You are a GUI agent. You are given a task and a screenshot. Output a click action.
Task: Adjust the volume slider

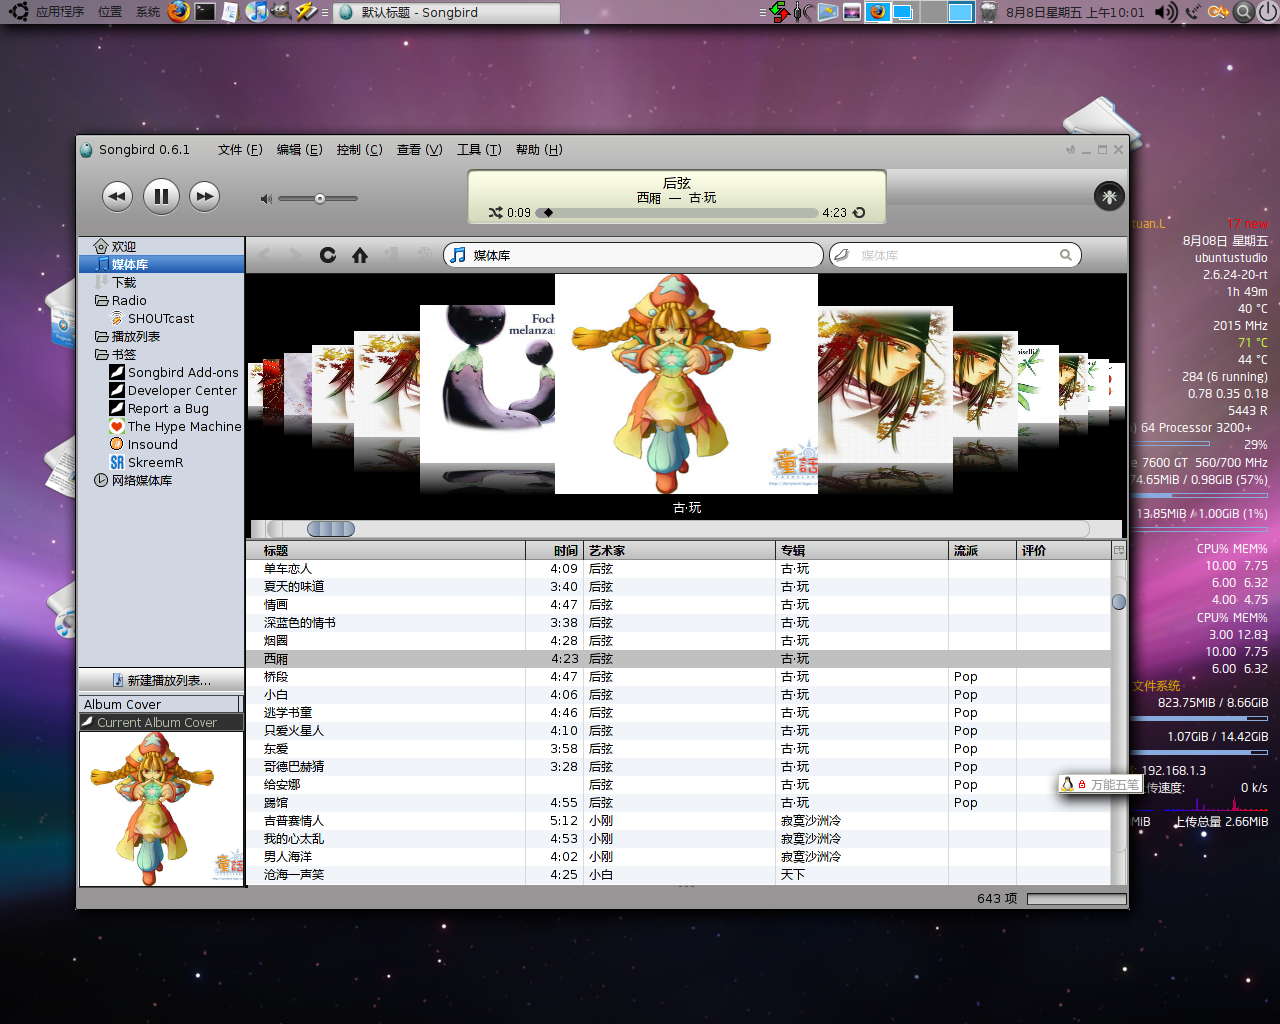319,198
